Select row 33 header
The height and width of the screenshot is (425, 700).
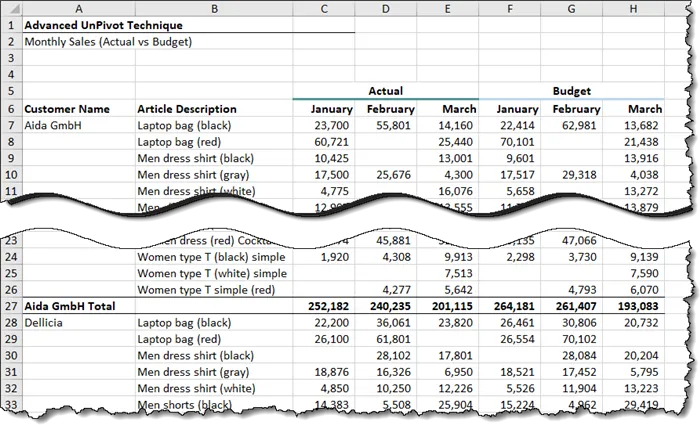tap(10, 405)
